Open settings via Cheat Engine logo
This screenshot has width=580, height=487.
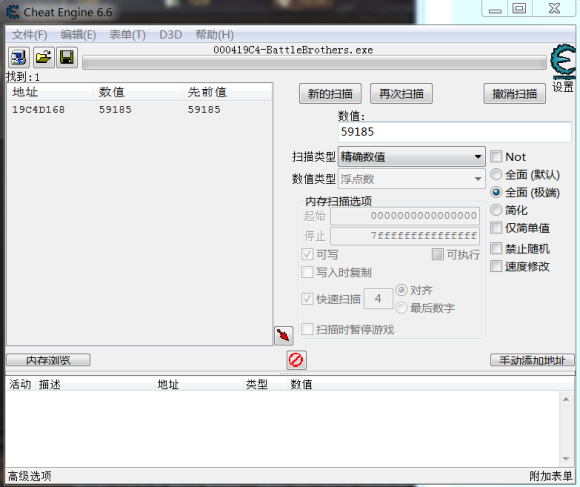click(x=563, y=62)
